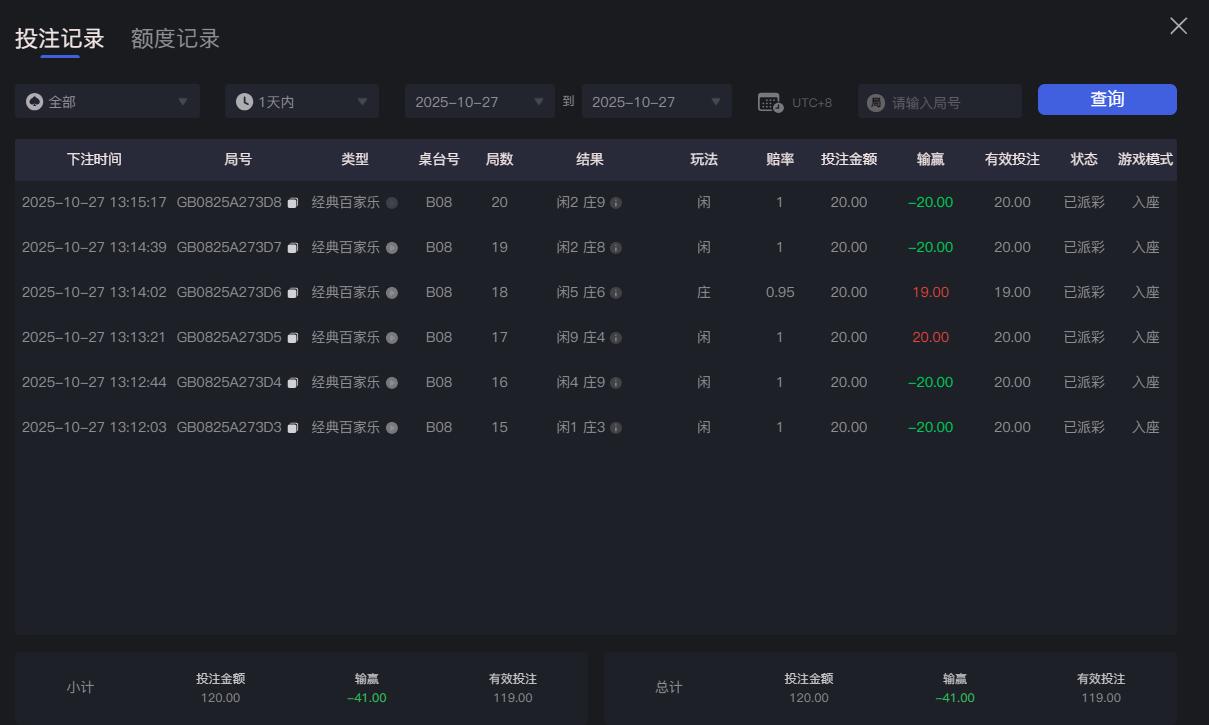The image size is (1209, 725).
Task: Copy the game ID GB0825A273D8
Action: [292, 202]
